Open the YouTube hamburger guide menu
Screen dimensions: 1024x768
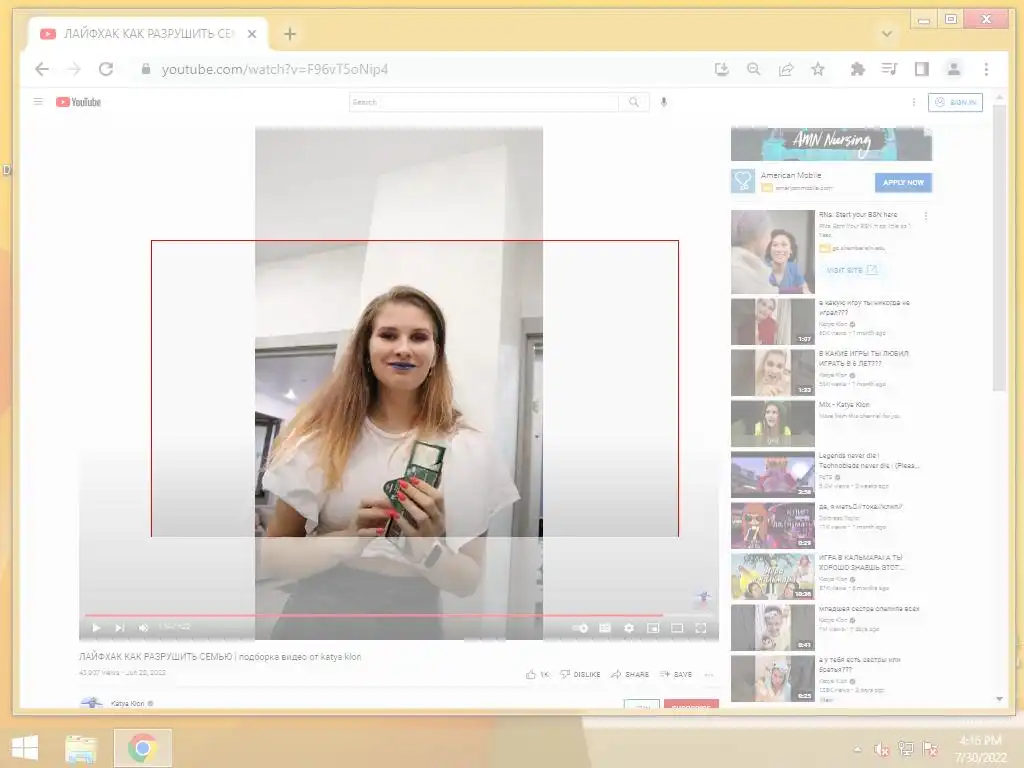(x=39, y=102)
